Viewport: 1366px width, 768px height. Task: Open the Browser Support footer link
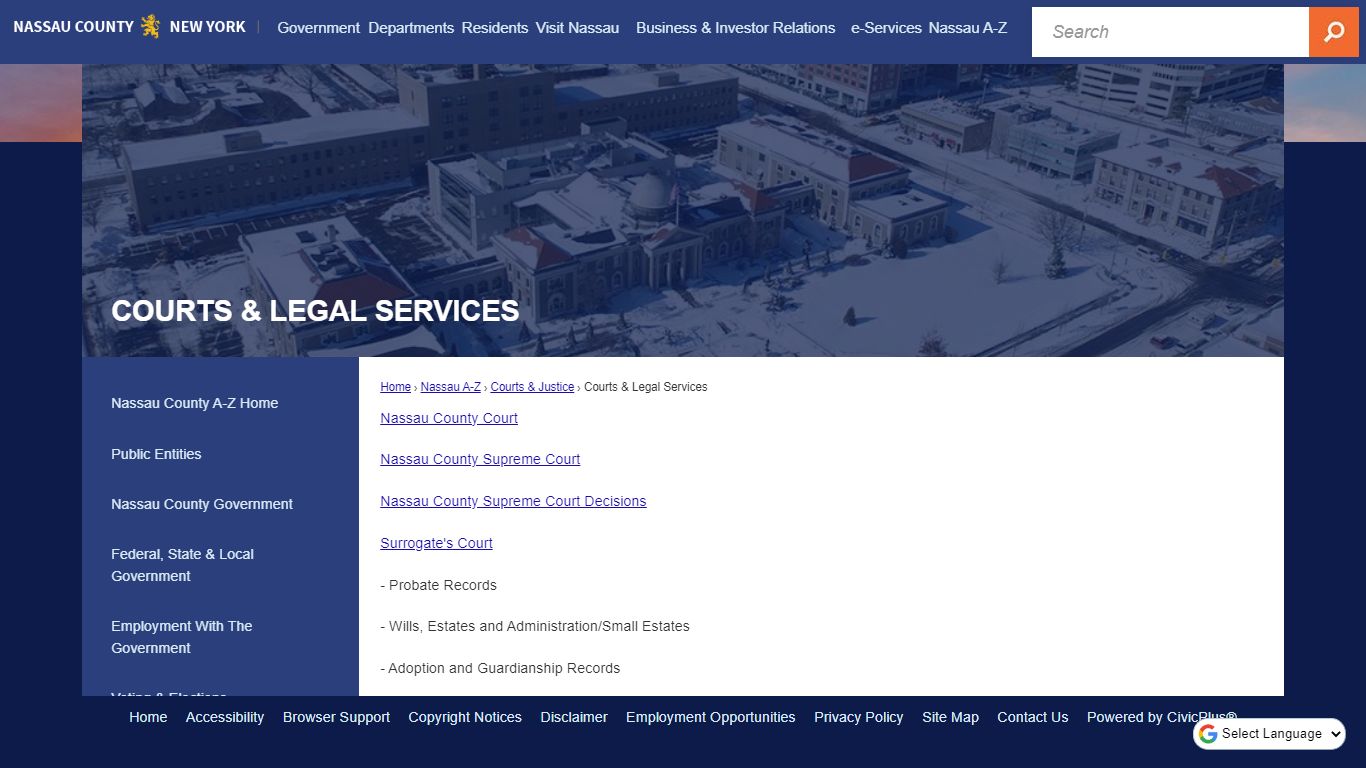pos(336,717)
